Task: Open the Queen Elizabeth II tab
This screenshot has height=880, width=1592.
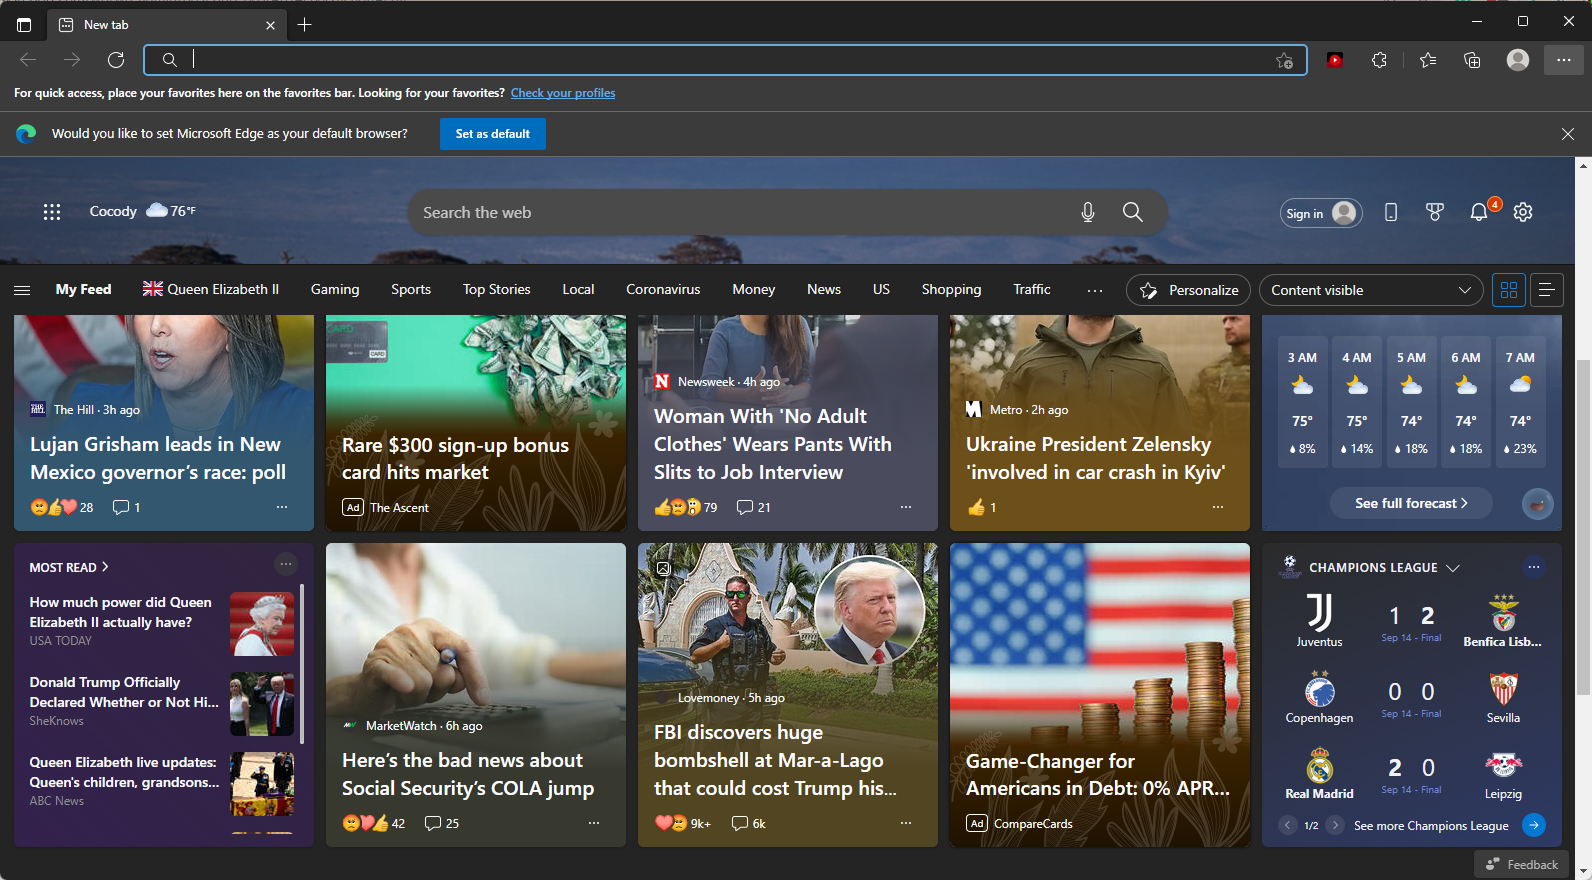Action: click(211, 289)
